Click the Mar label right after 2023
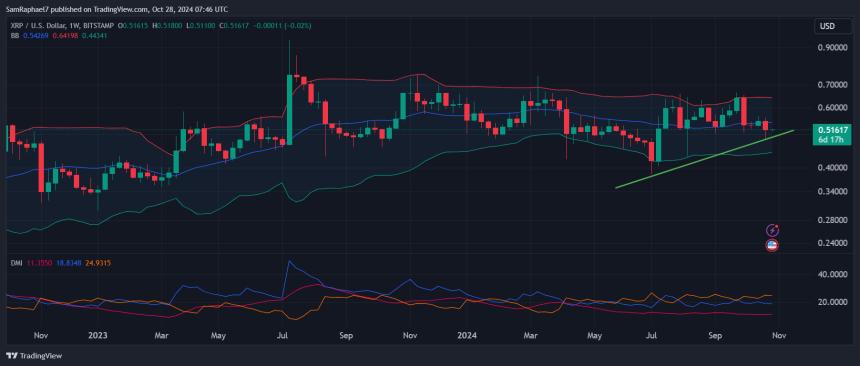The height and width of the screenshot is (366, 860). (x=161, y=334)
